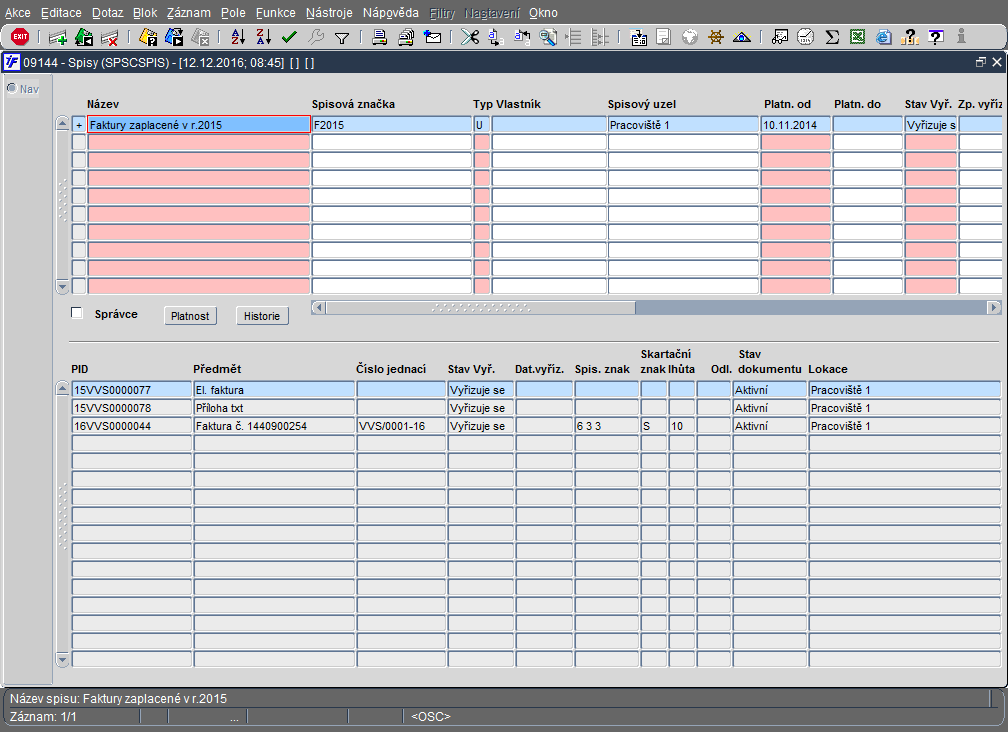Open the Záznam menu
This screenshot has height=732, width=1008.
pyautogui.click(x=188, y=13)
